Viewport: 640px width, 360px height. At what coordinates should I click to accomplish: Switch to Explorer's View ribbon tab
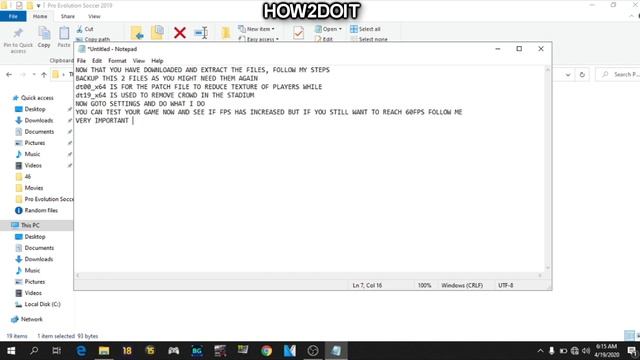coord(94,16)
